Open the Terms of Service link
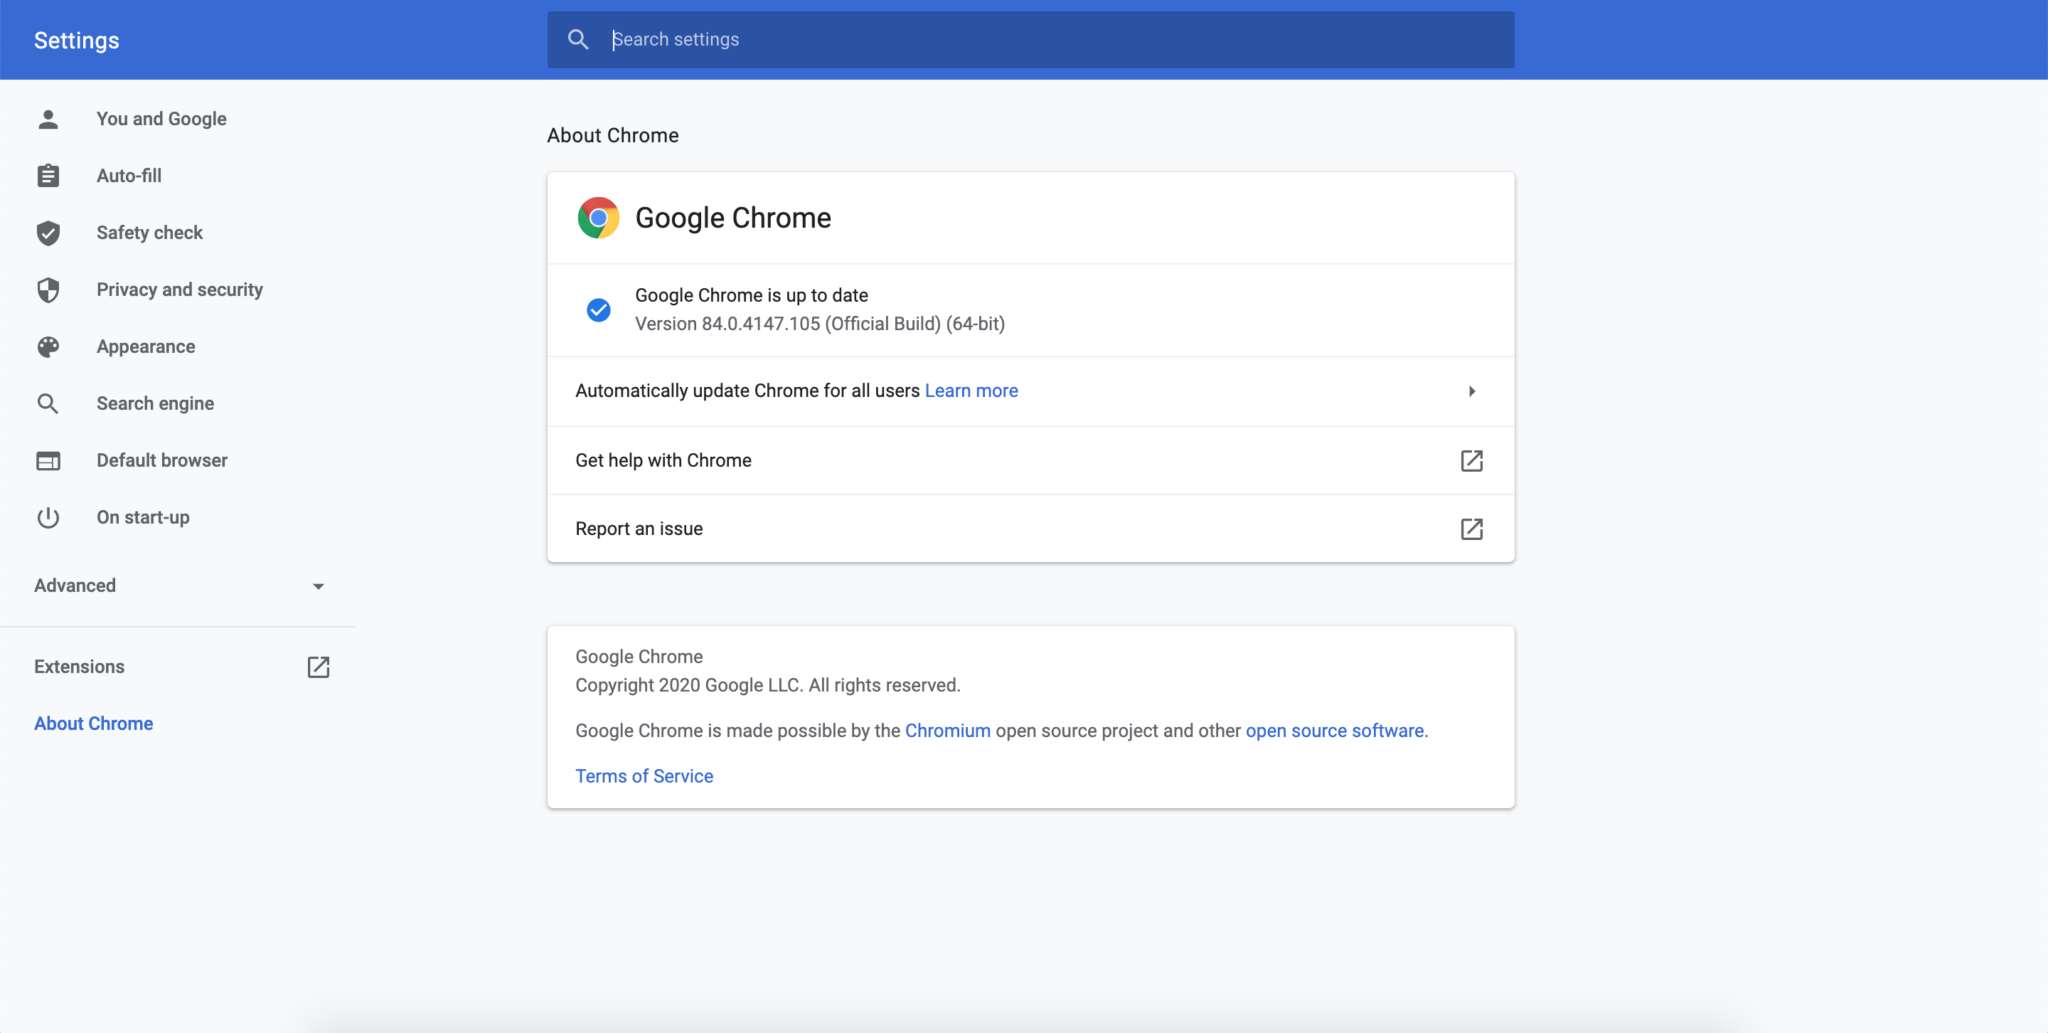Screen dimensions: 2048x1033 tap(644, 775)
